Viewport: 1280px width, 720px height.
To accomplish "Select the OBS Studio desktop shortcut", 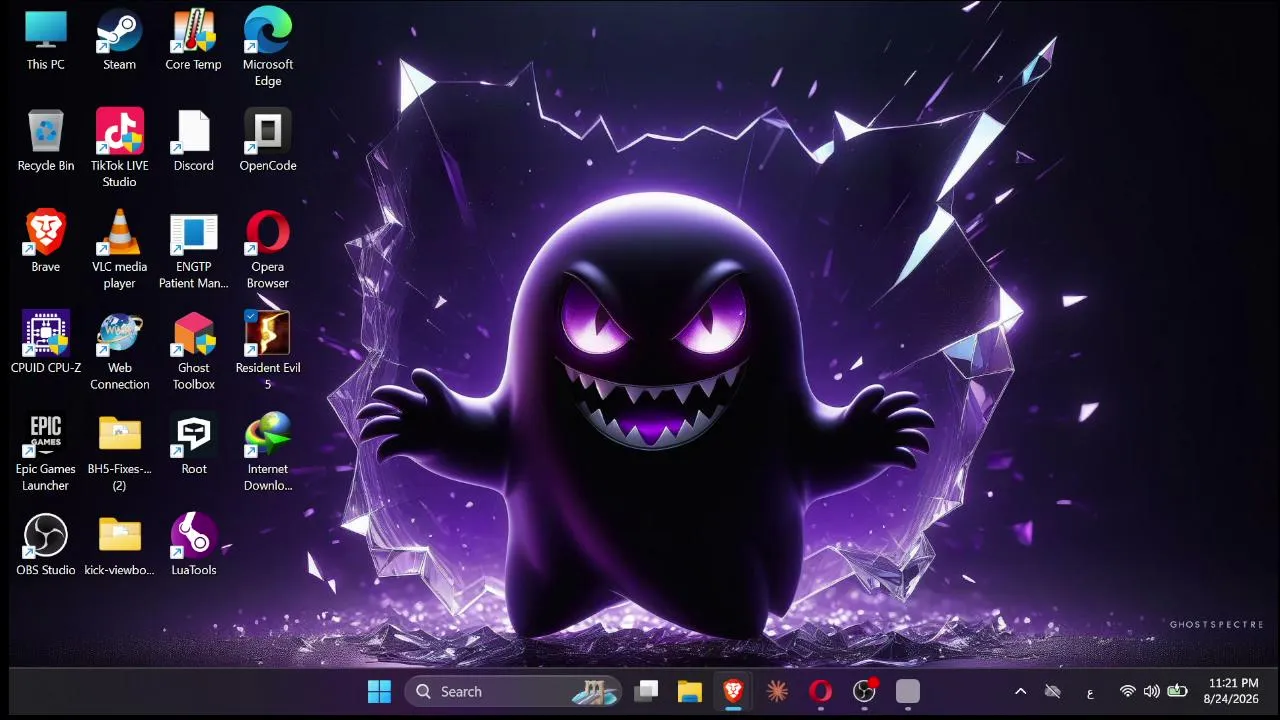I will point(46,545).
